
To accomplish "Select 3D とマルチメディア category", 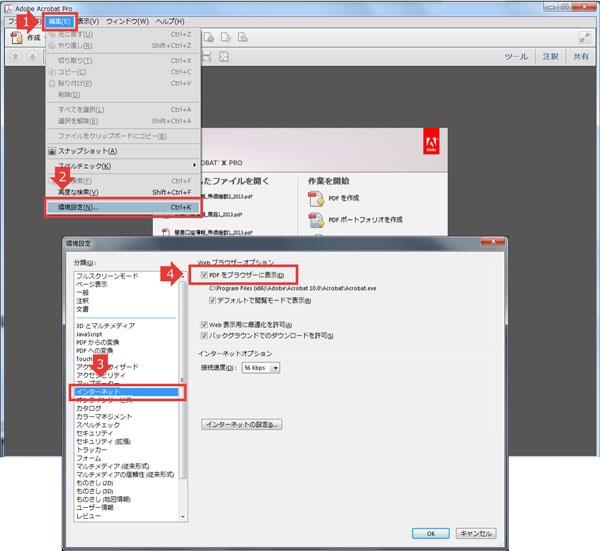I will pos(105,326).
